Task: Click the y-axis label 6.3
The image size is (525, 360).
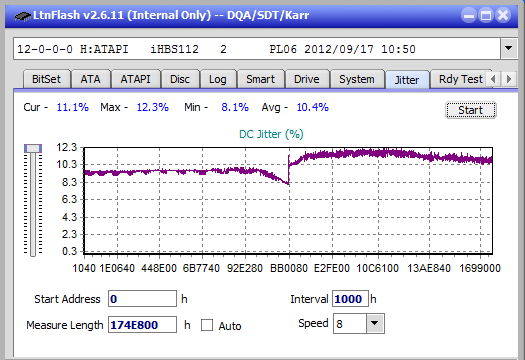Action: (x=69, y=199)
